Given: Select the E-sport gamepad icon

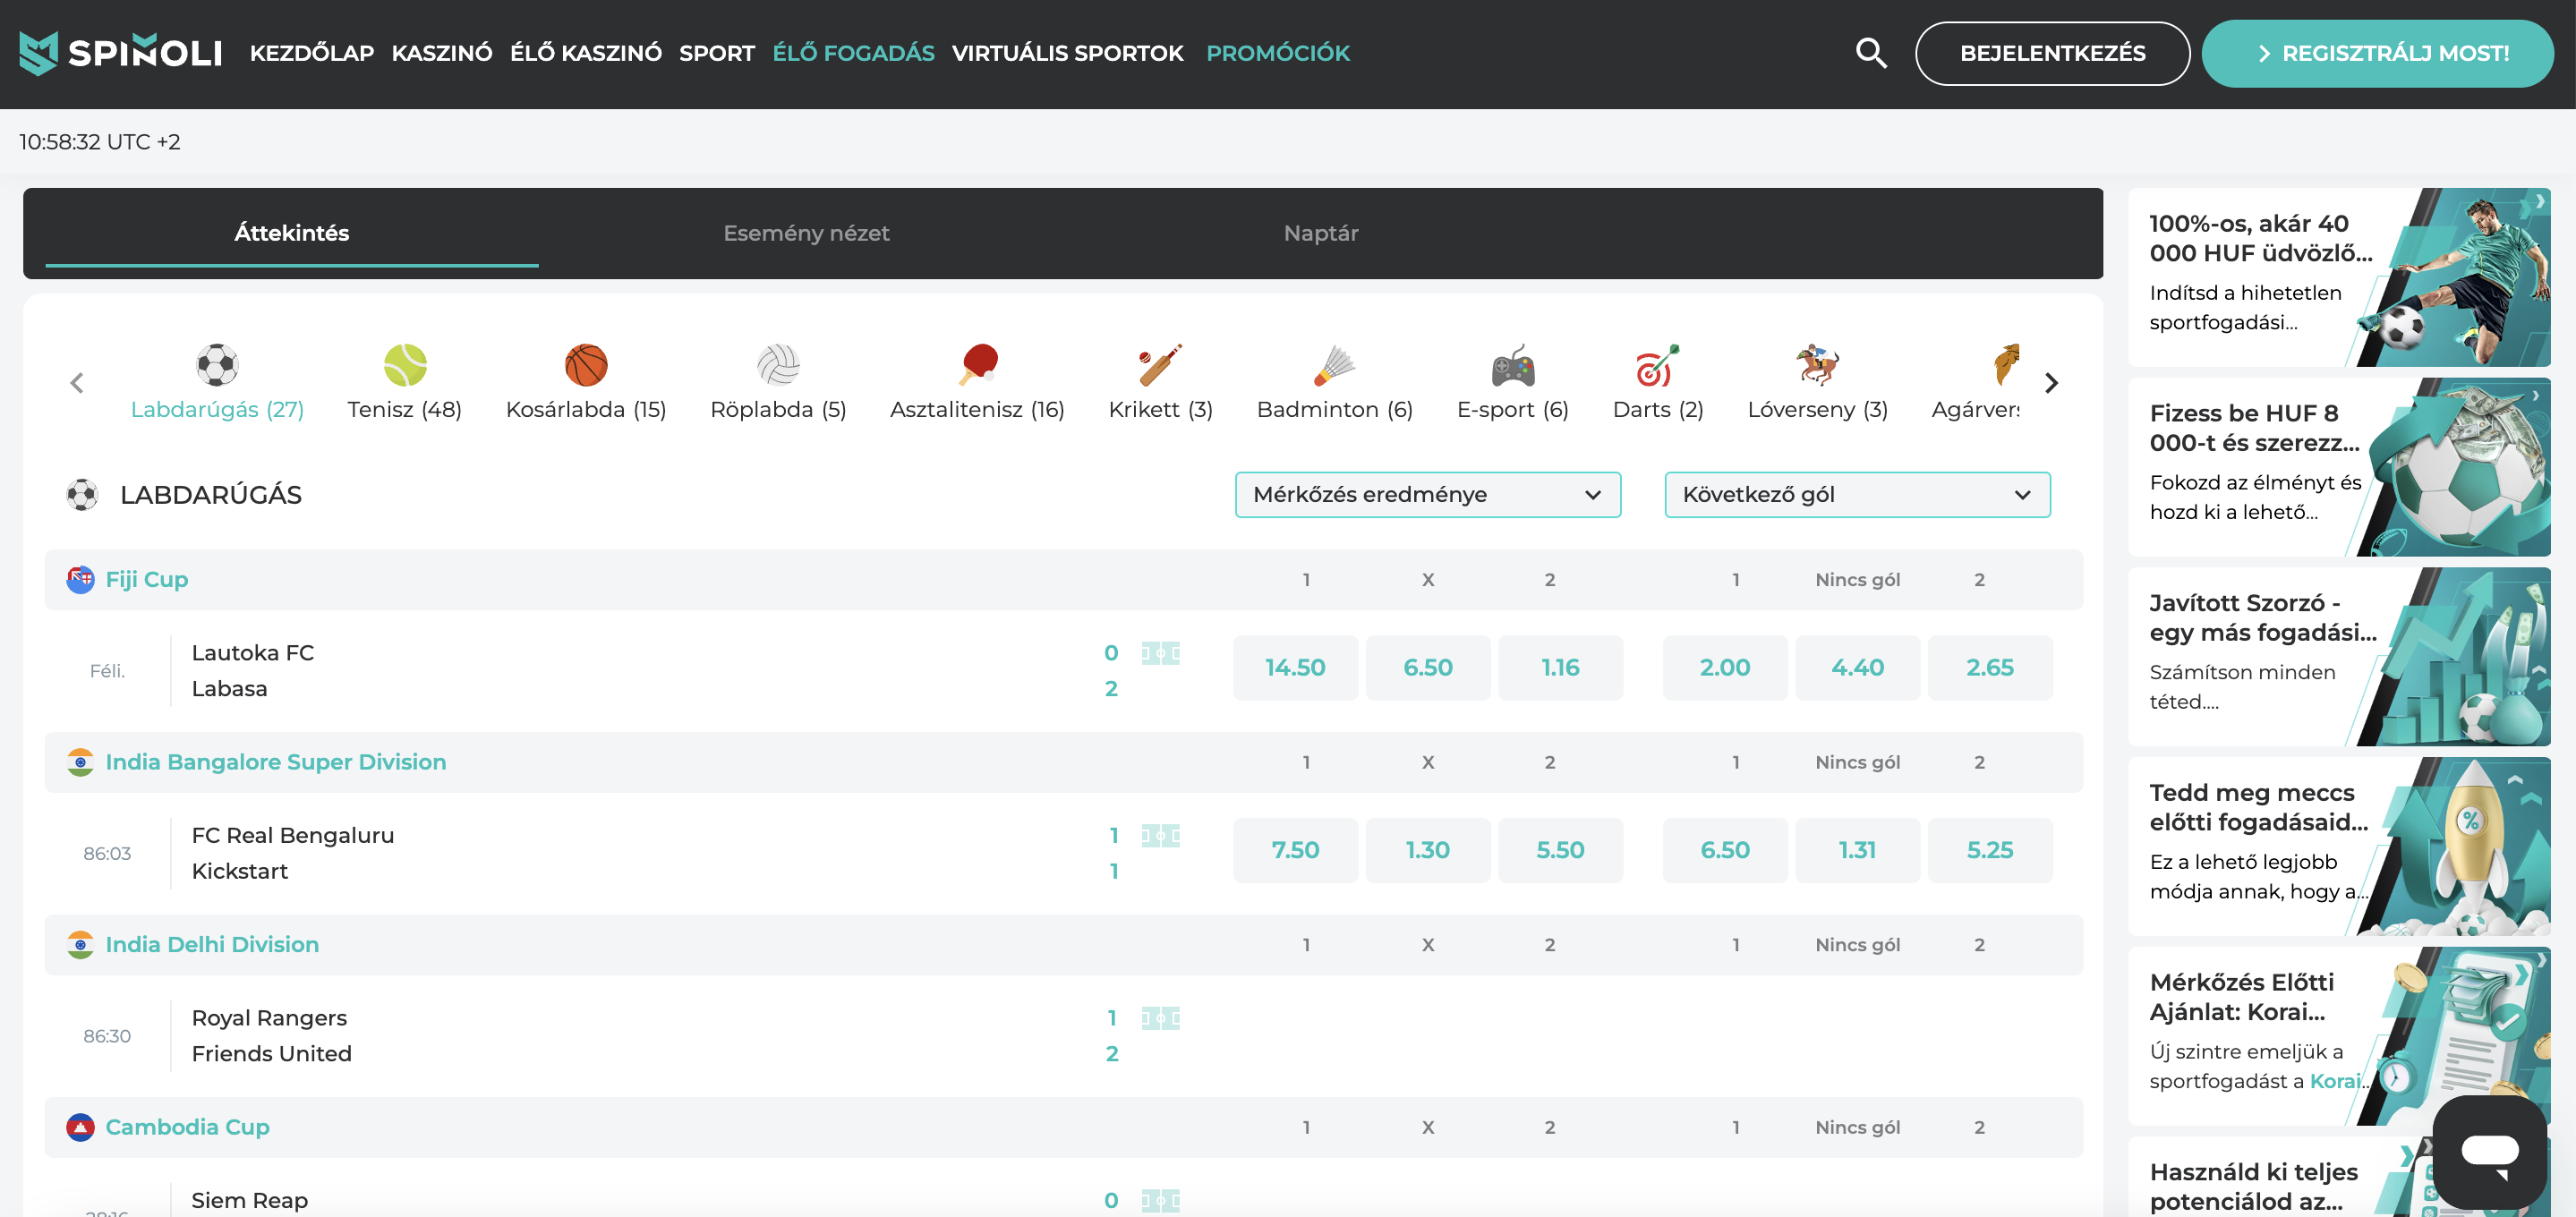Looking at the screenshot, I should point(1512,366).
